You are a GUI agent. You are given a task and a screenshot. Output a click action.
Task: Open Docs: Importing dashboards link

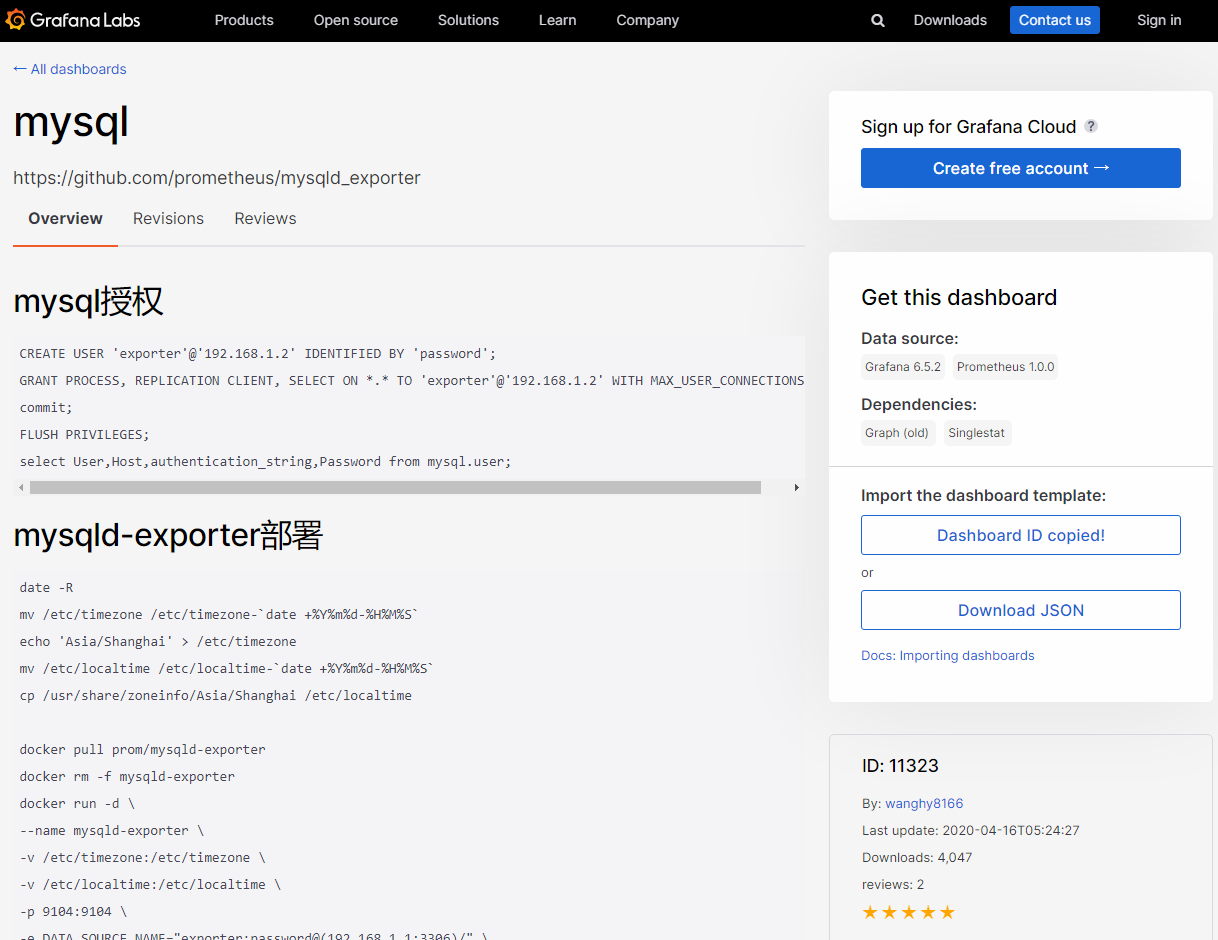pyautogui.click(x=948, y=656)
